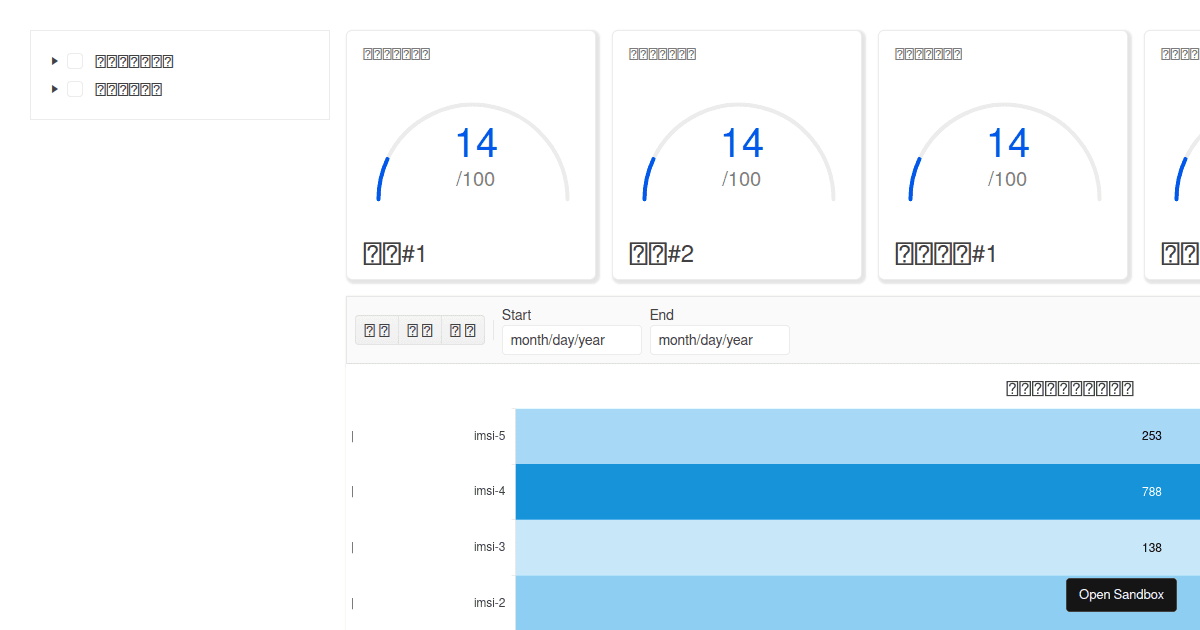Select the imsi-4 bar showing 788
The height and width of the screenshot is (630, 1200).
coord(850,491)
